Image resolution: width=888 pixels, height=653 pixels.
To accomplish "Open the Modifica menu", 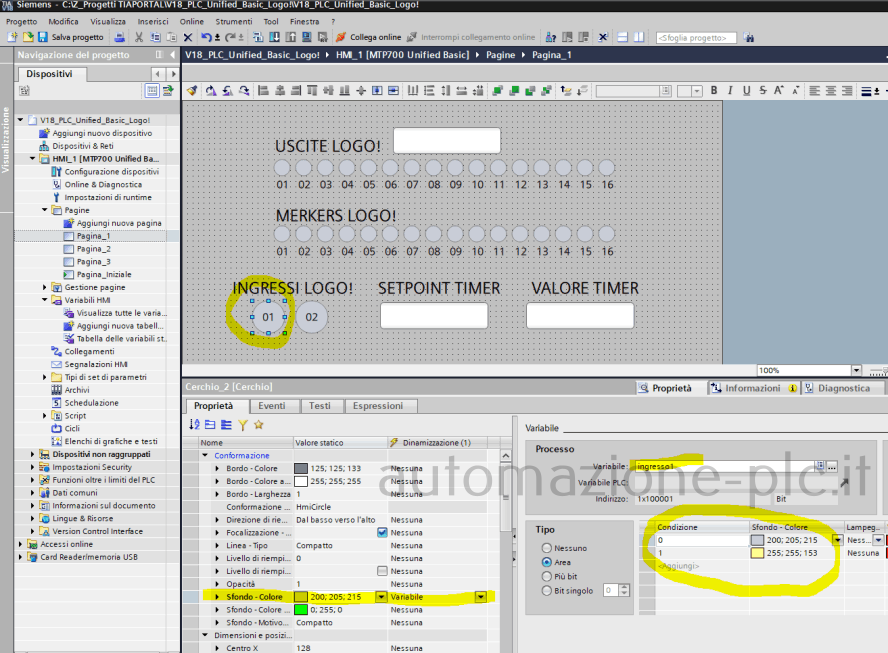I will pyautogui.click(x=63, y=22).
